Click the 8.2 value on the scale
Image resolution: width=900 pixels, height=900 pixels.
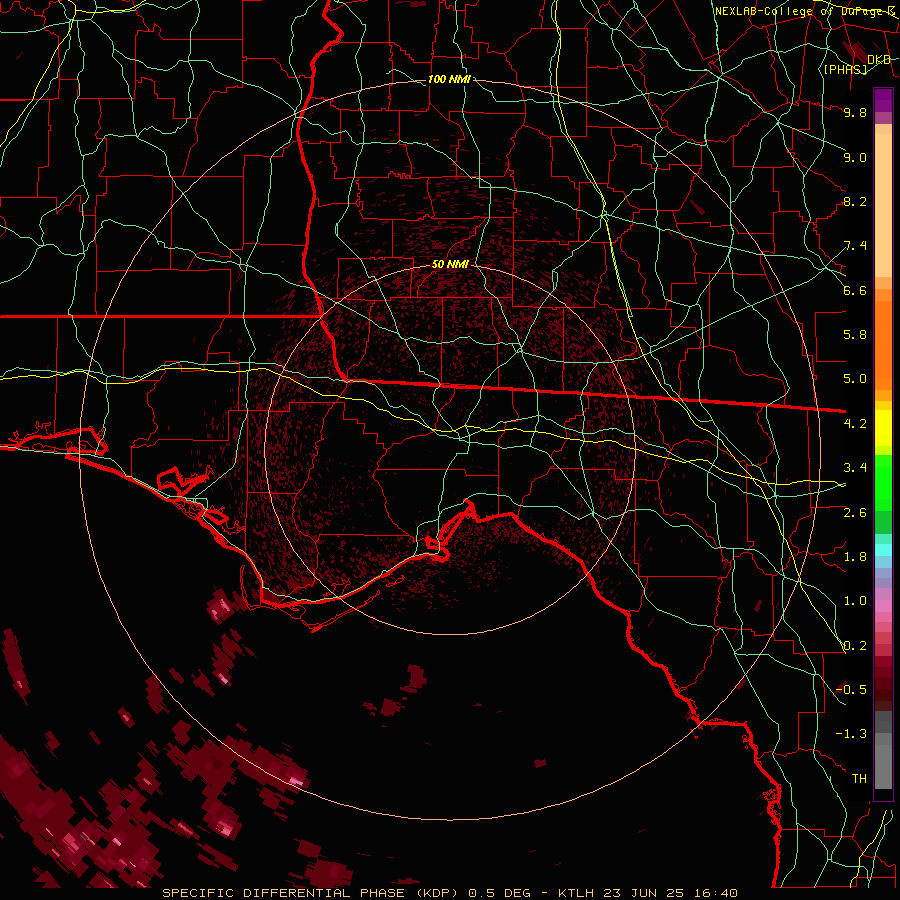[x=855, y=201]
